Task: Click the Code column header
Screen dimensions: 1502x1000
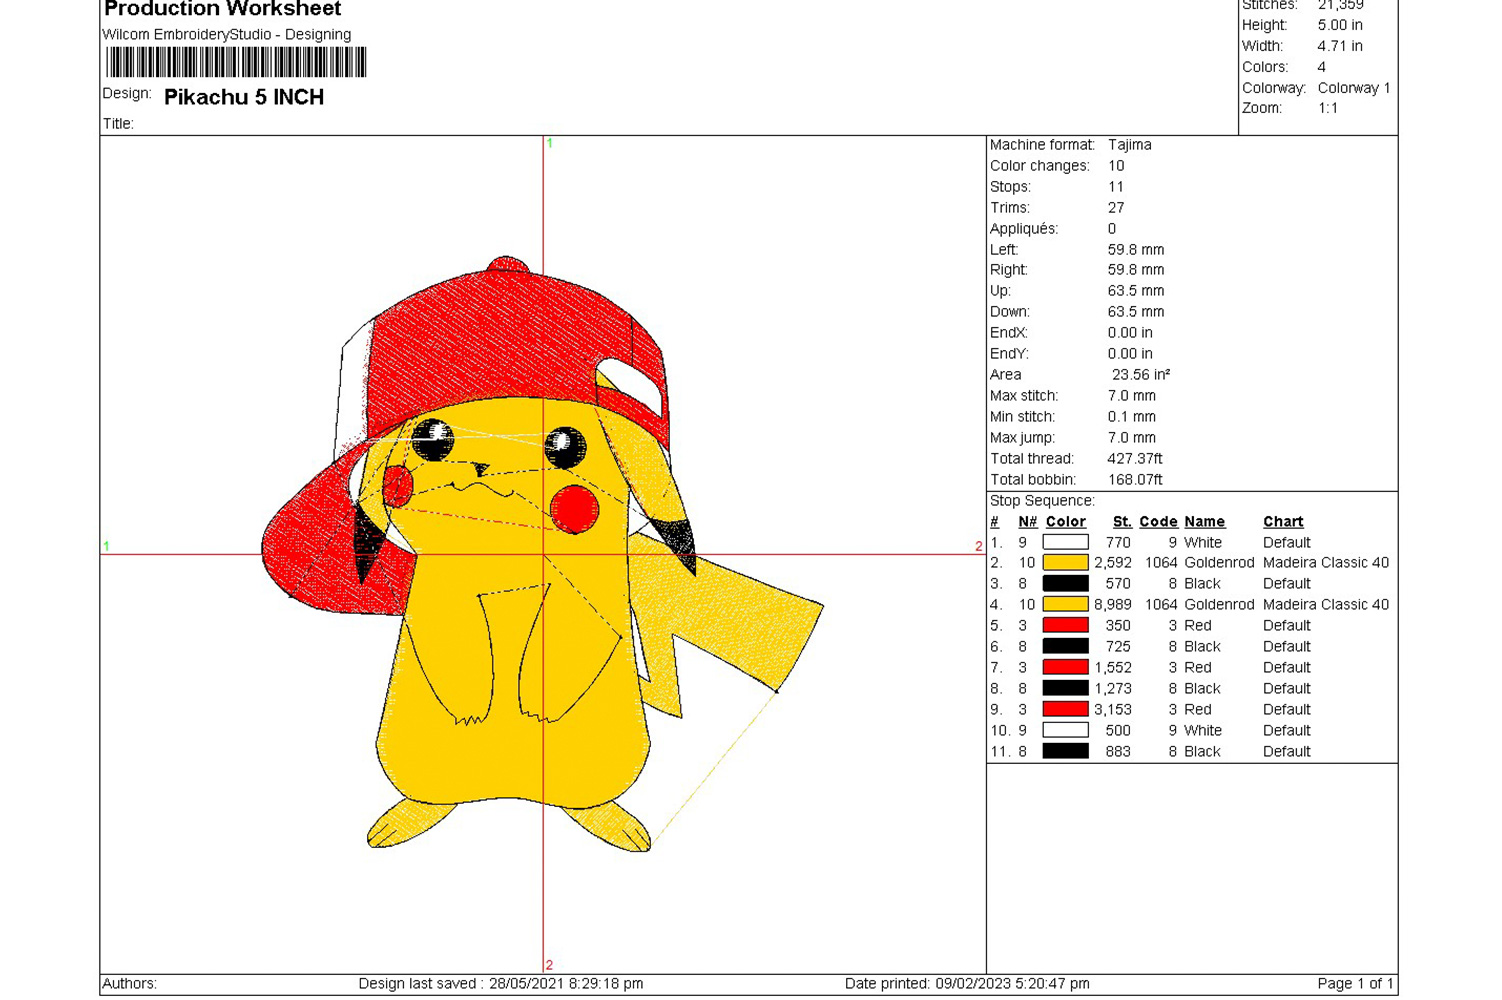Action: [x=1158, y=522]
